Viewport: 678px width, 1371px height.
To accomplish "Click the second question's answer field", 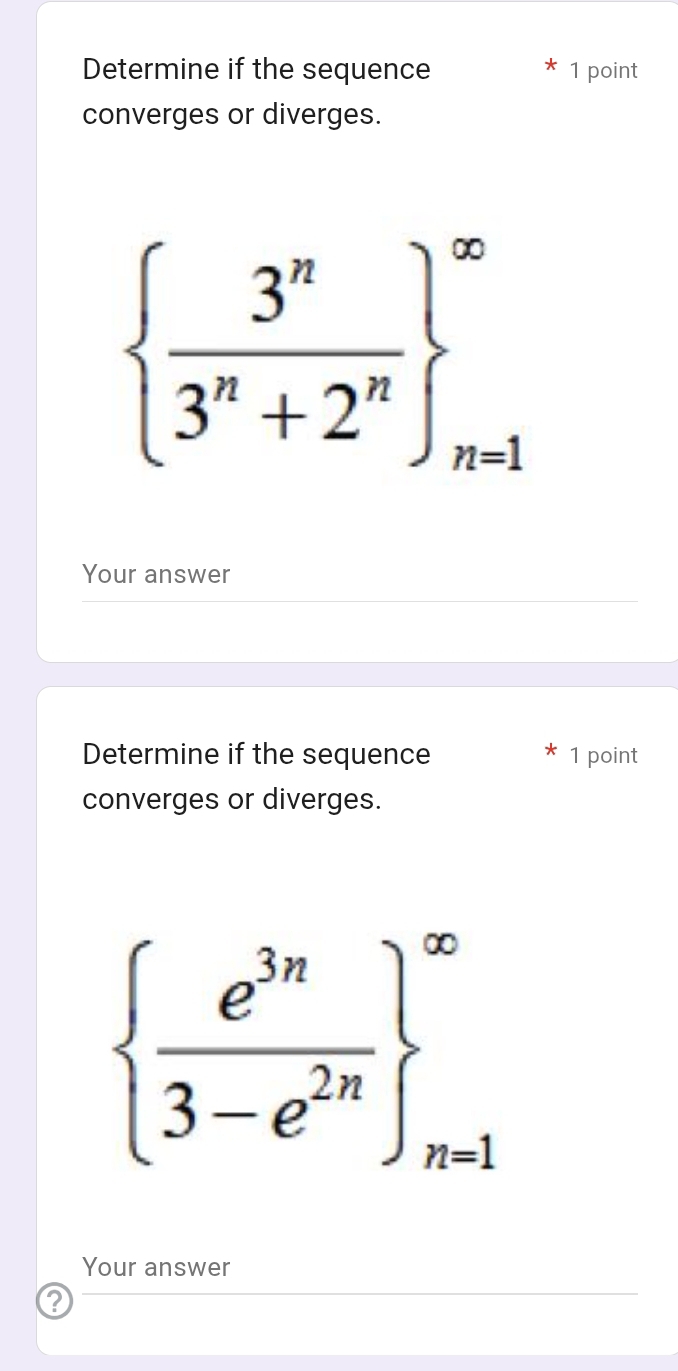I will tap(359, 1268).
